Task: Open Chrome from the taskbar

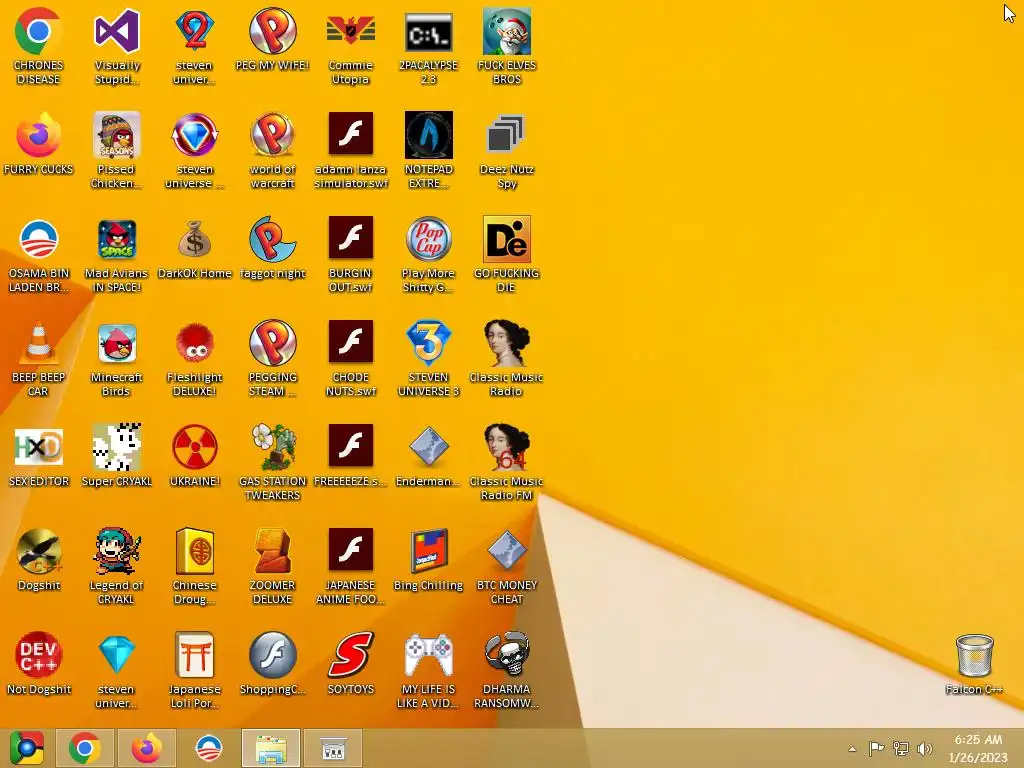Action: click(x=85, y=748)
